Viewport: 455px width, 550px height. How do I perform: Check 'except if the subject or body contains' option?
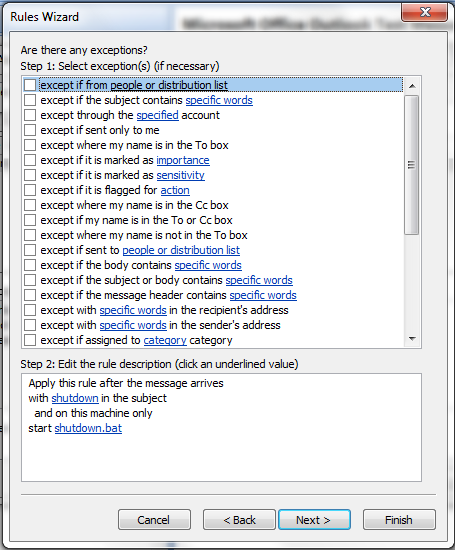(x=30, y=280)
